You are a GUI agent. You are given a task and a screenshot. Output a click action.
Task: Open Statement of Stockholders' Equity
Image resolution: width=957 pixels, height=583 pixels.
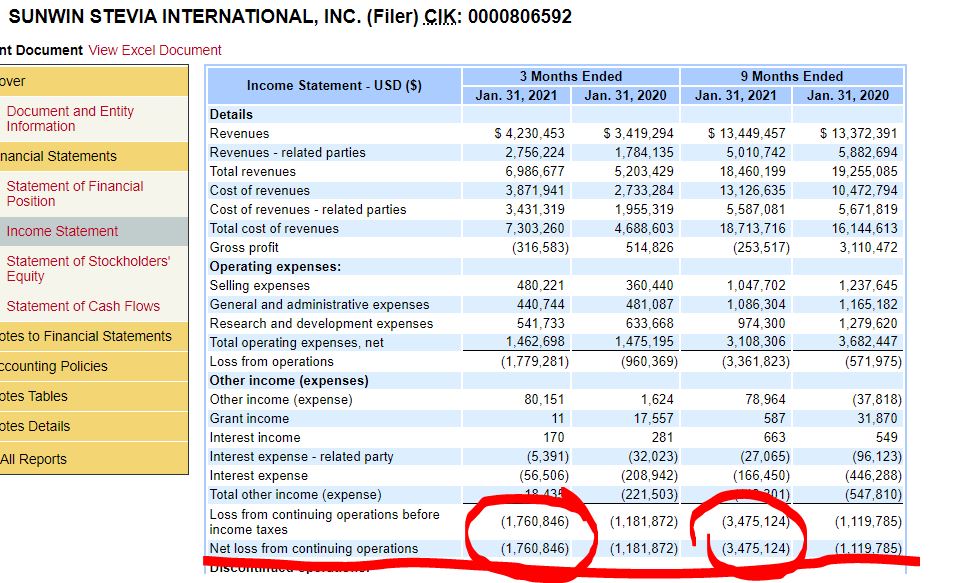click(x=88, y=268)
